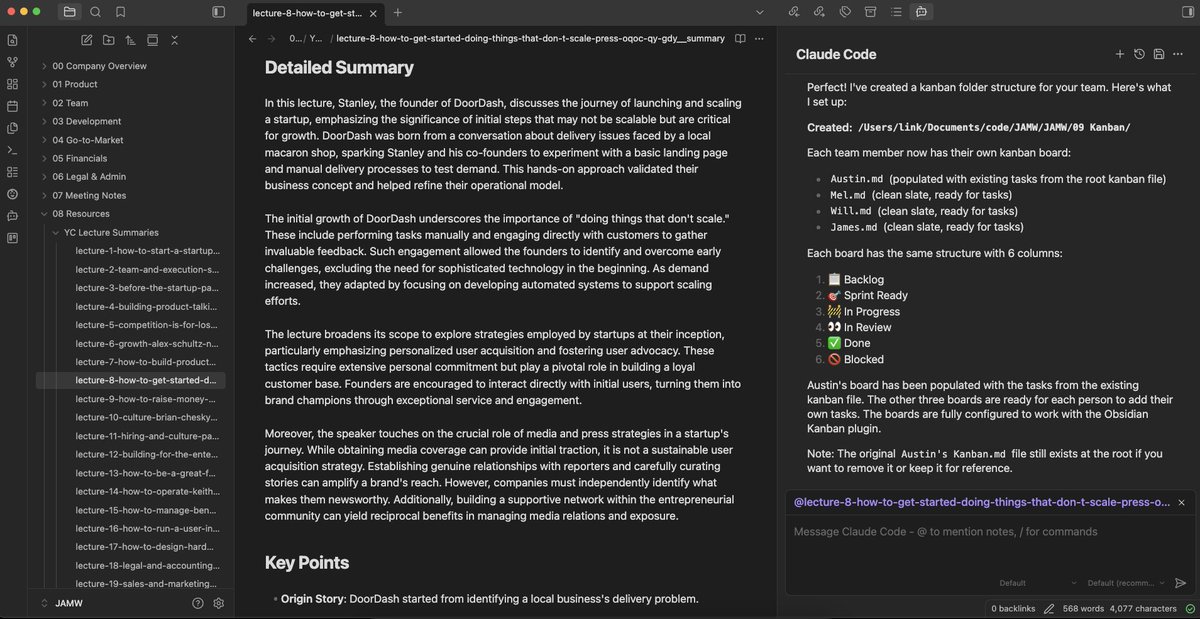
Task: Open the help icon beside JAMW
Action: point(198,603)
